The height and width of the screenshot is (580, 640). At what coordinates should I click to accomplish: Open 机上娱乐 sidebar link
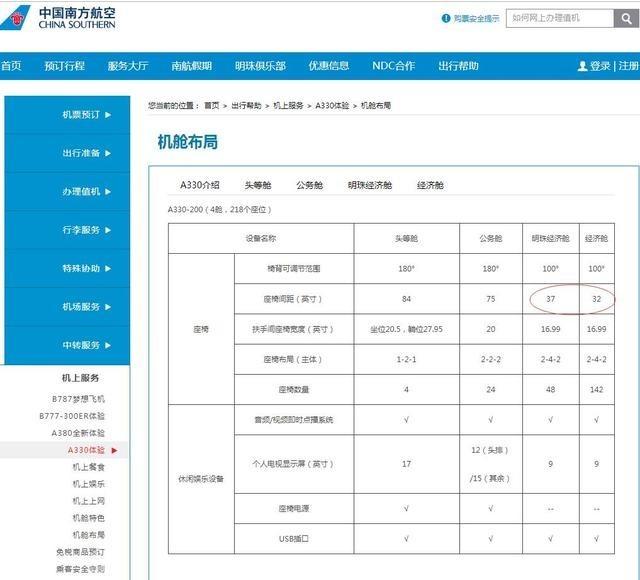coord(89,484)
